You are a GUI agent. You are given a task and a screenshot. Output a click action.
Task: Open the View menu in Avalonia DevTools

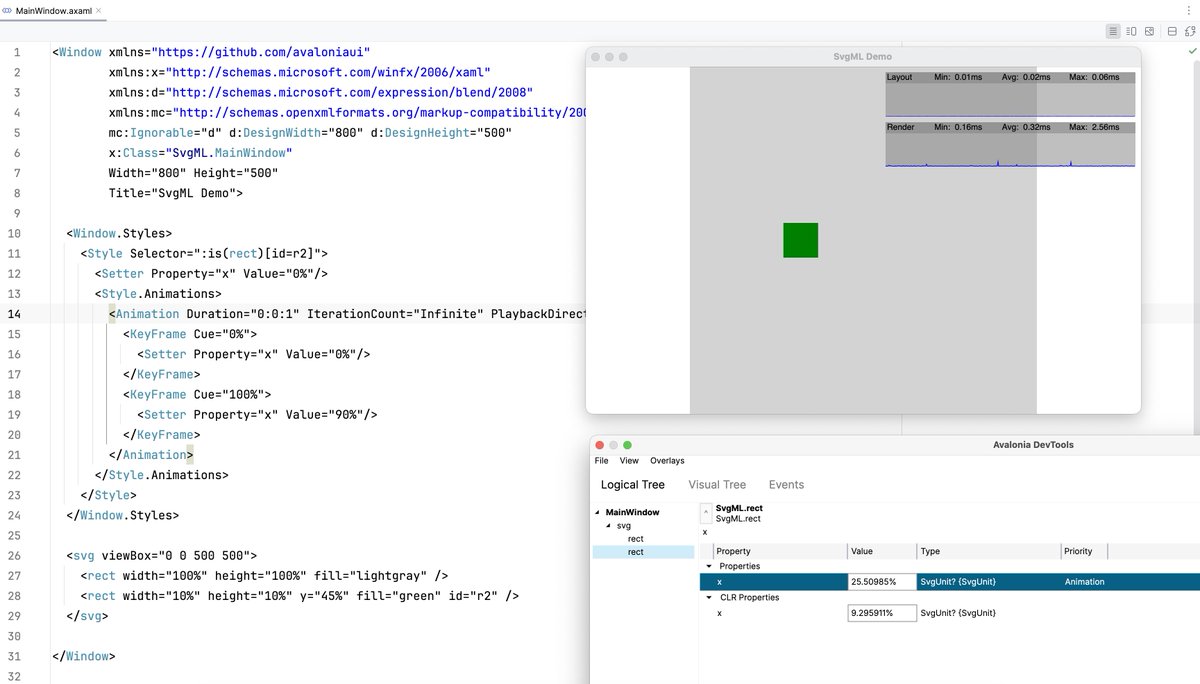pos(629,461)
